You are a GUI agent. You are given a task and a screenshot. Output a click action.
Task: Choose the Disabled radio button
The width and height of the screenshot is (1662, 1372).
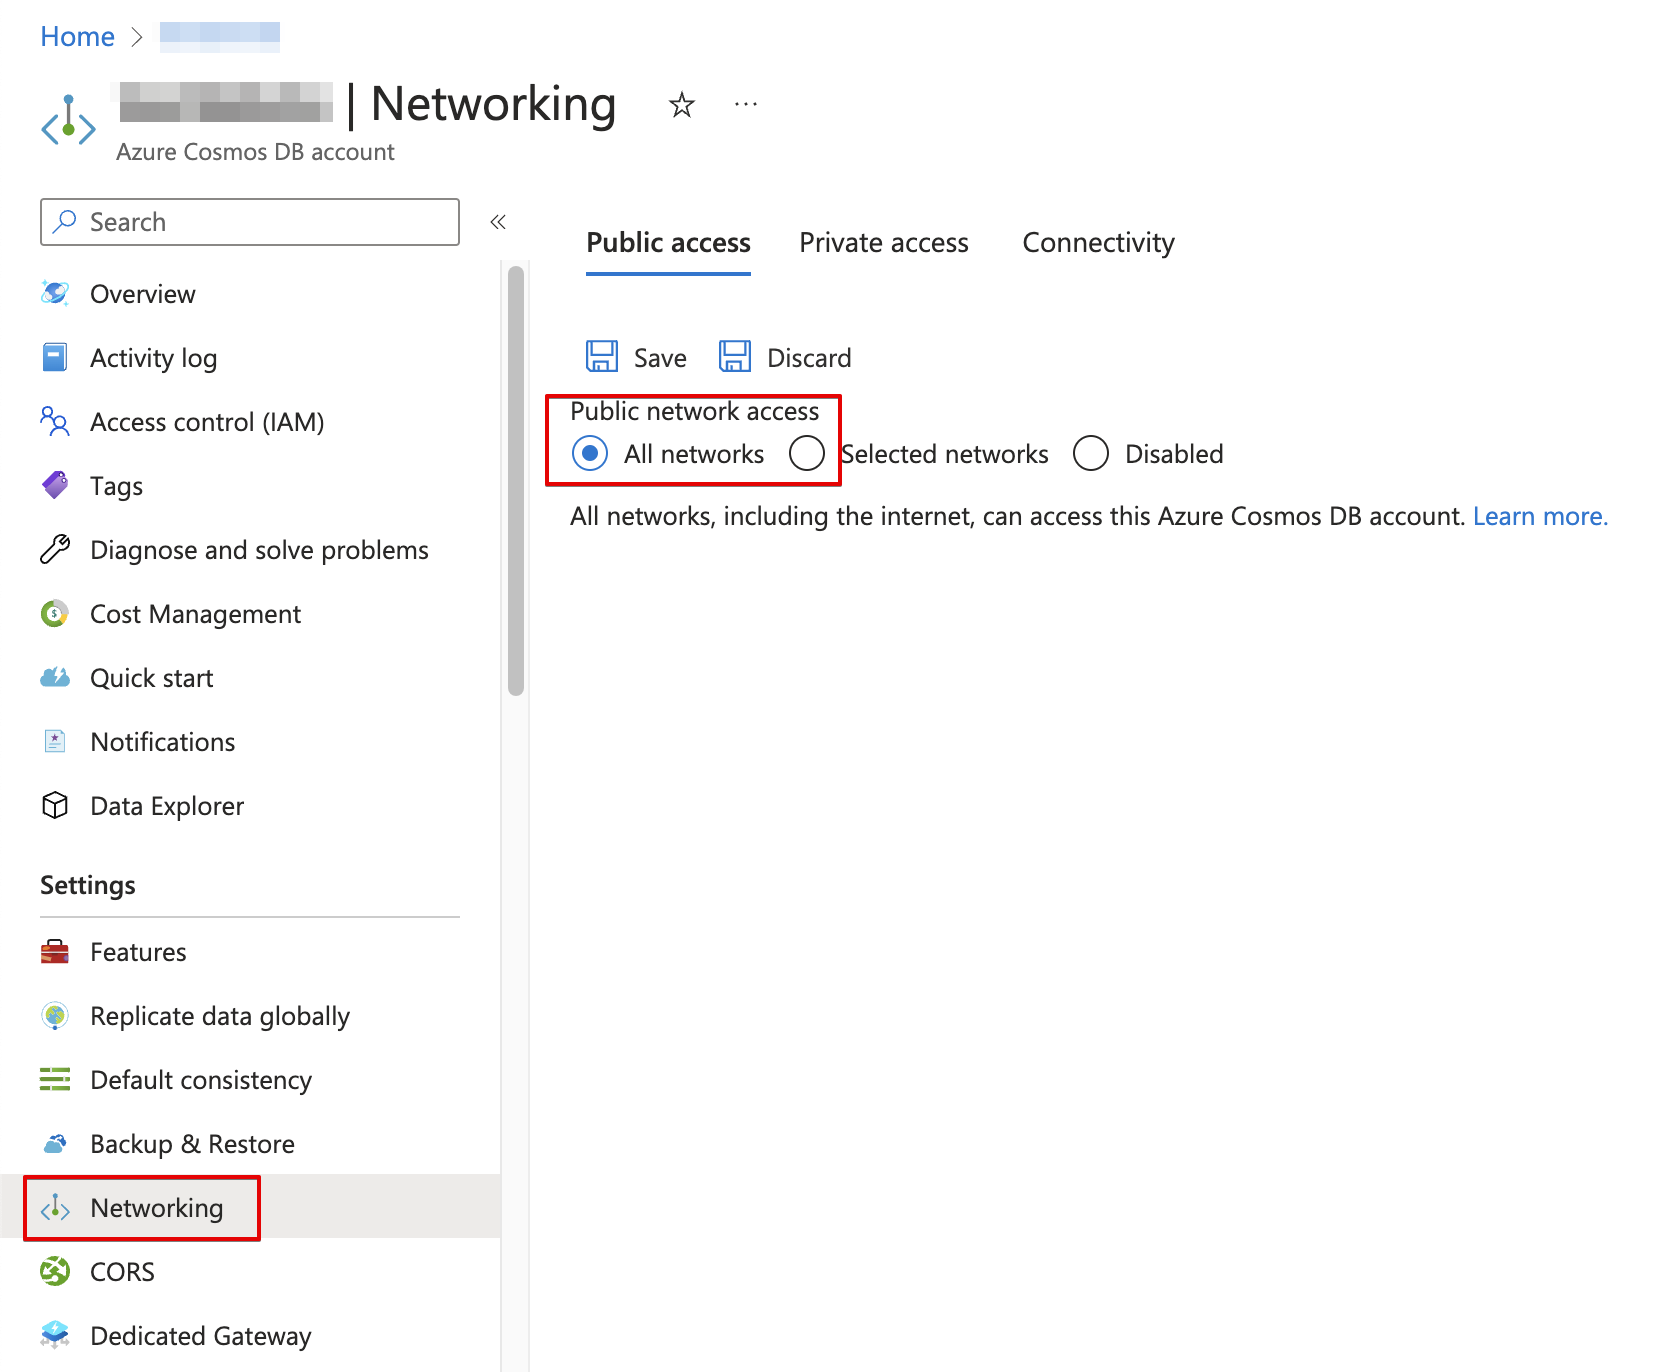[1091, 454]
